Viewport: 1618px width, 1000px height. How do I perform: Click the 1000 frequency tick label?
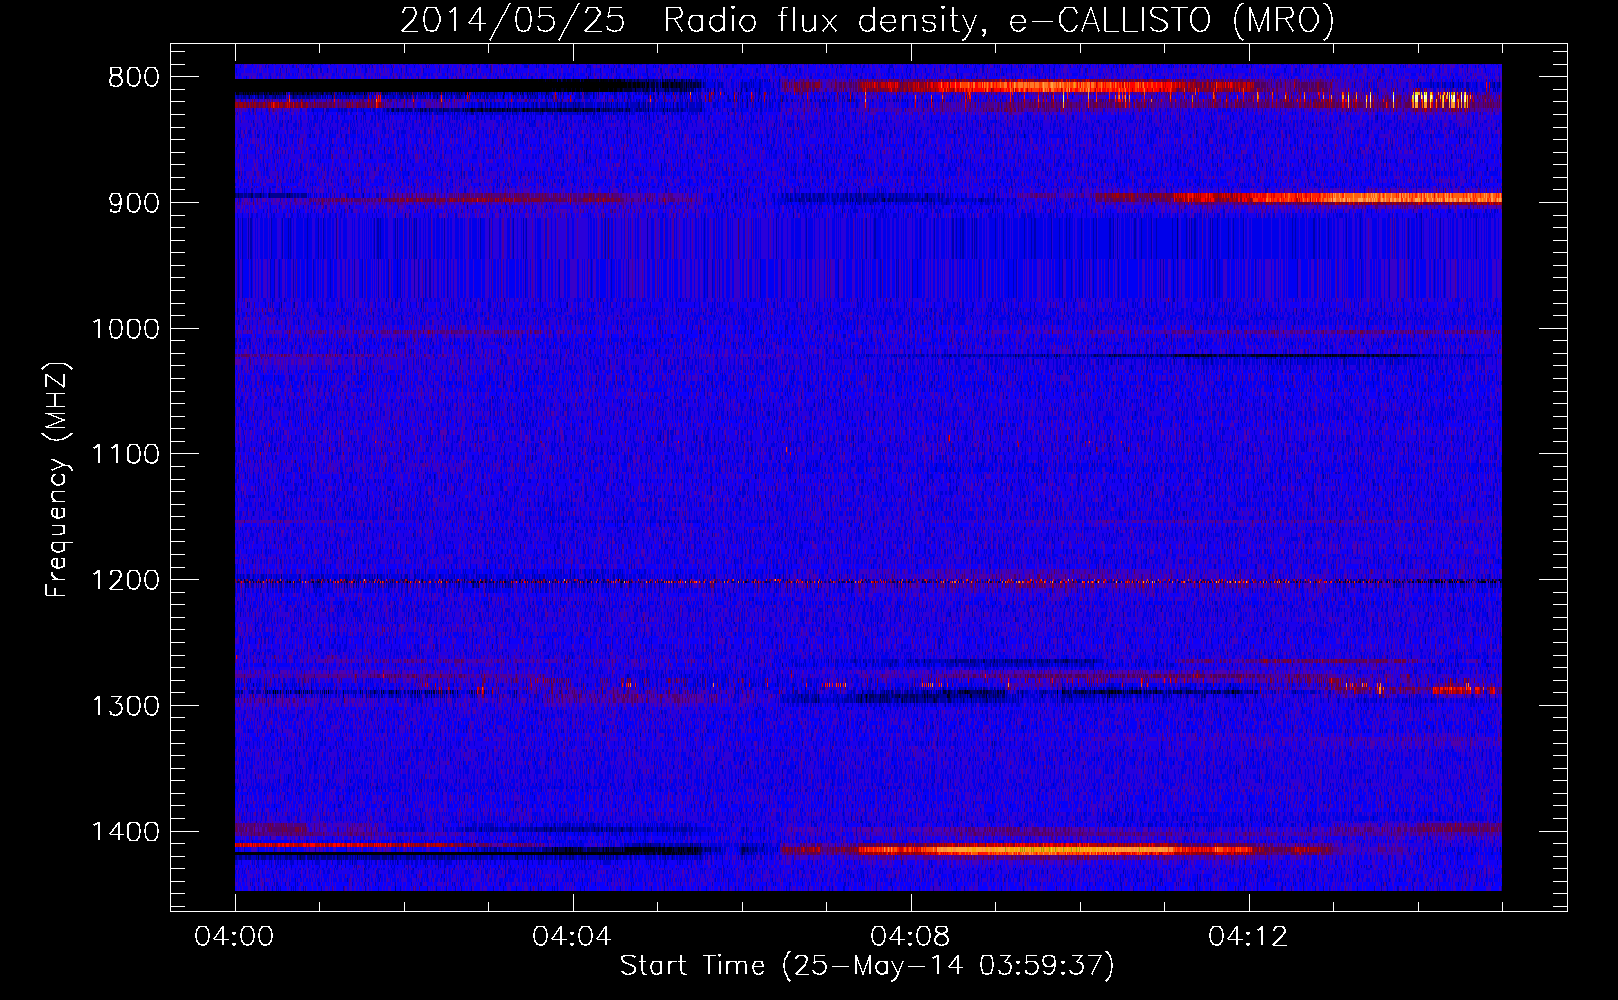click(126, 329)
